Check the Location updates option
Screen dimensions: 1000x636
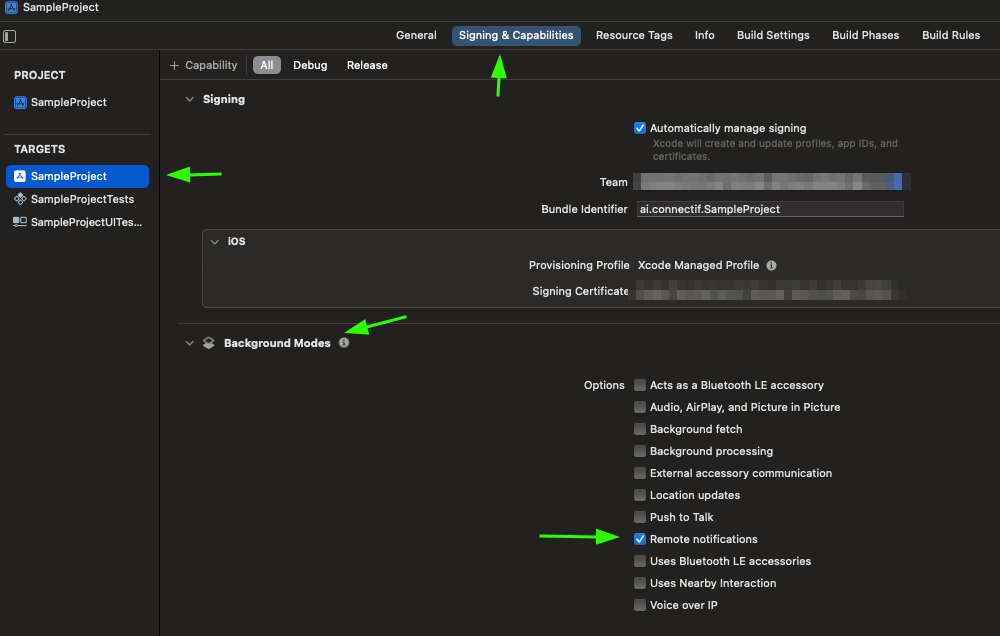click(640, 495)
